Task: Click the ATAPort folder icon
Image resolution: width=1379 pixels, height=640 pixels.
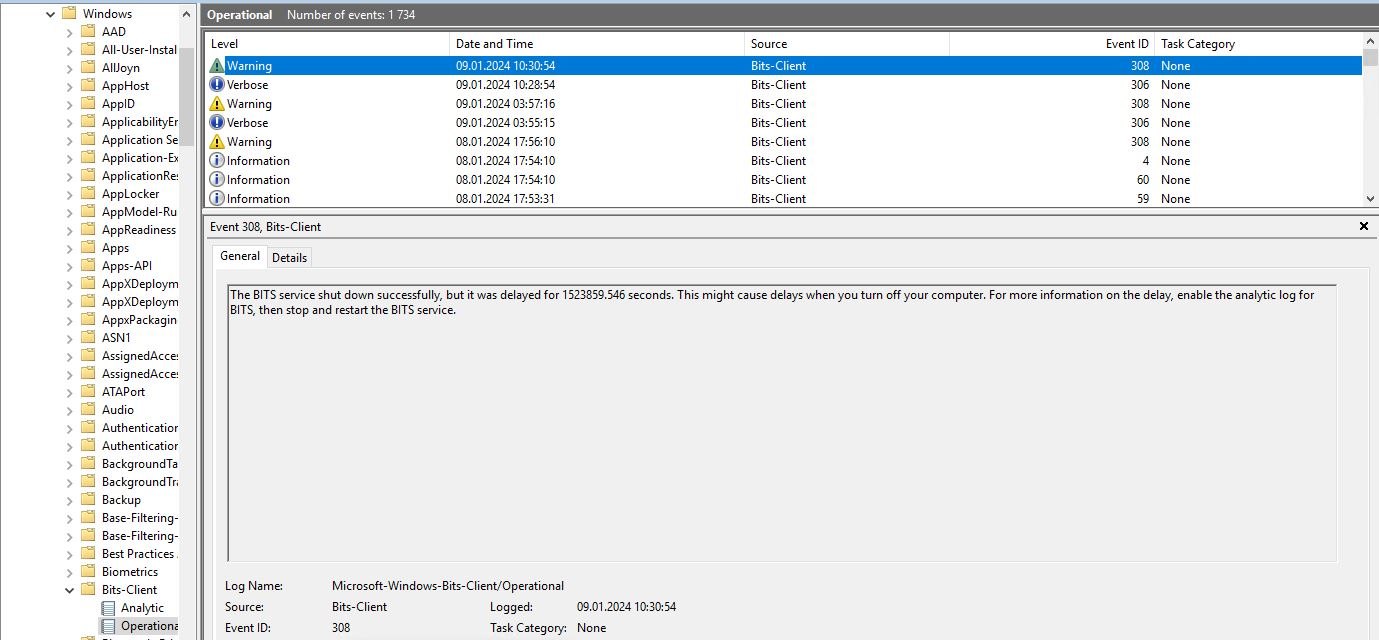Action: [x=88, y=392]
